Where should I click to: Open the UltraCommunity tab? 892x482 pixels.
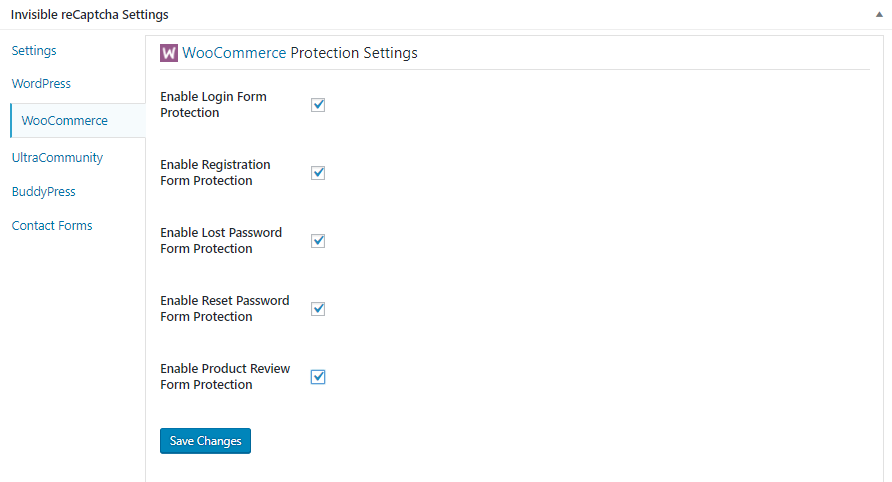(57, 158)
